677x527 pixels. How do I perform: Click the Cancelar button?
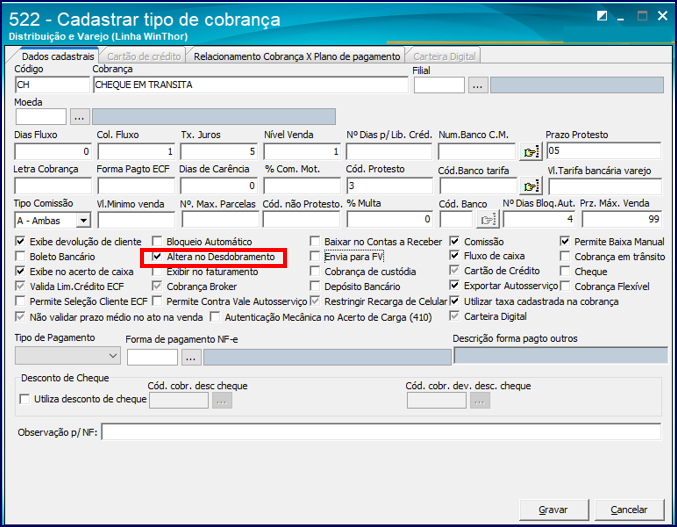629,510
